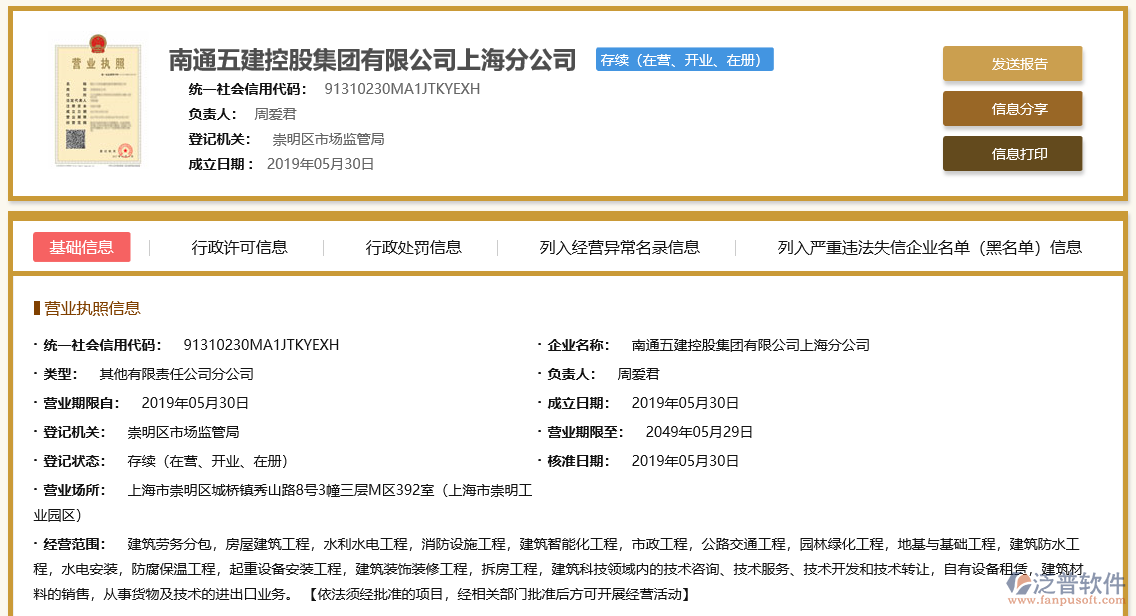Click the company title 南通五建控股集团有限公司上海分公司
1136x616 pixels.
pos(372,59)
